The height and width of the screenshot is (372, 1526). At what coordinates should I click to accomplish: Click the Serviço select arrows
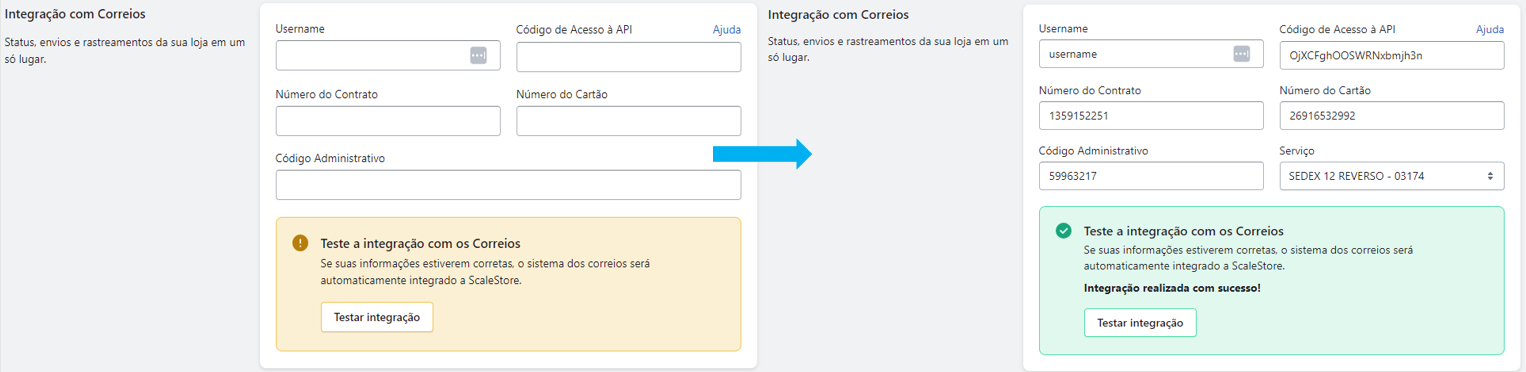pyautogui.click(x=1490, y=176)
